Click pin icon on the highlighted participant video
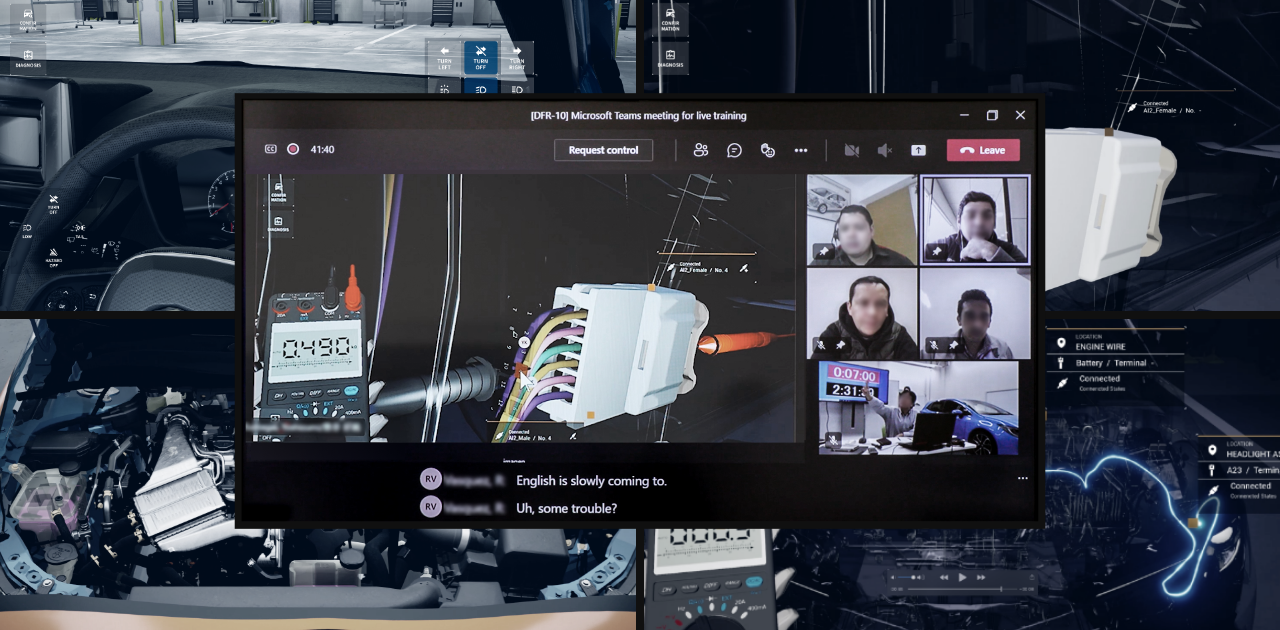 tap(936, 253)
